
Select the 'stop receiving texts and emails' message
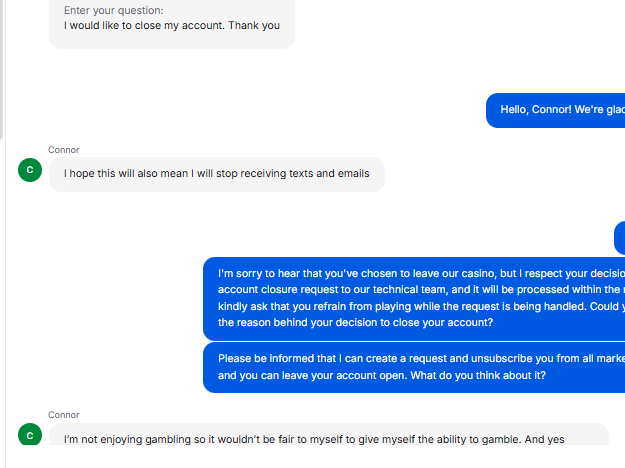pyautogui.click(x=216, y=174)
